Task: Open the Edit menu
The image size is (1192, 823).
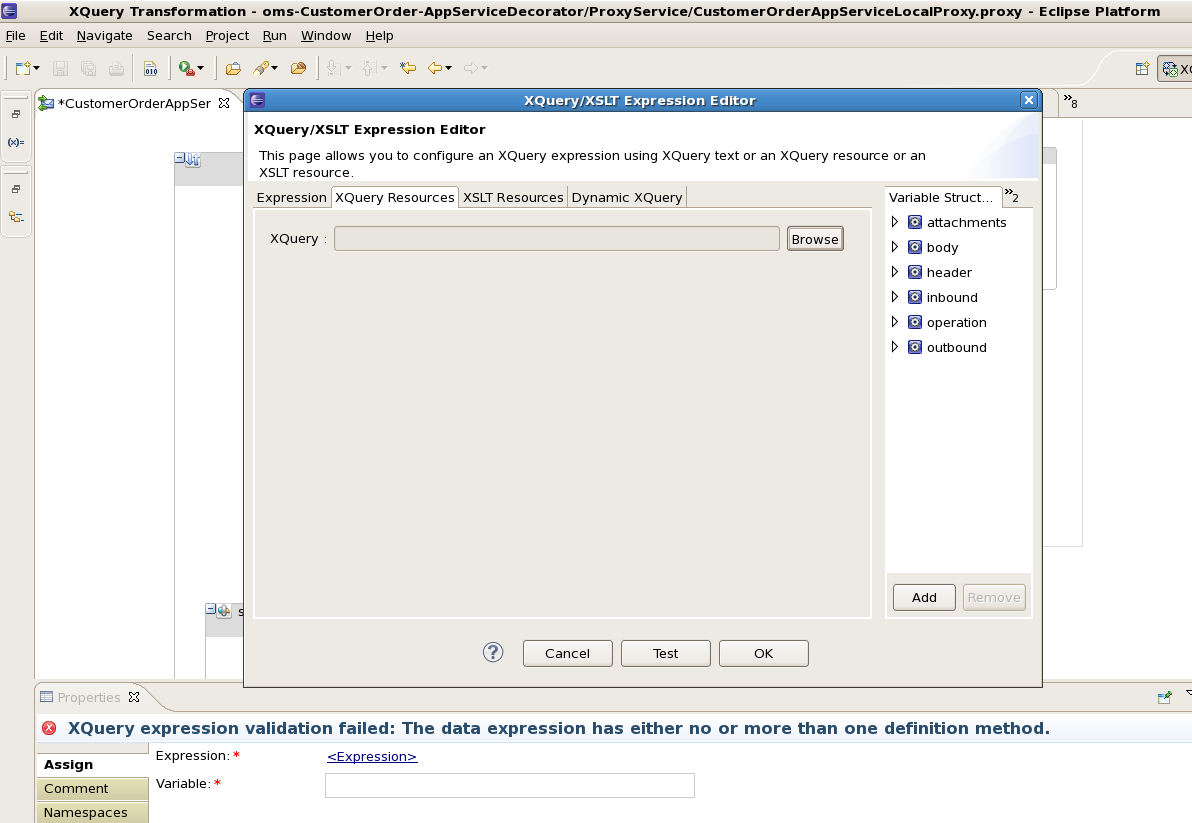Action: 51,36
